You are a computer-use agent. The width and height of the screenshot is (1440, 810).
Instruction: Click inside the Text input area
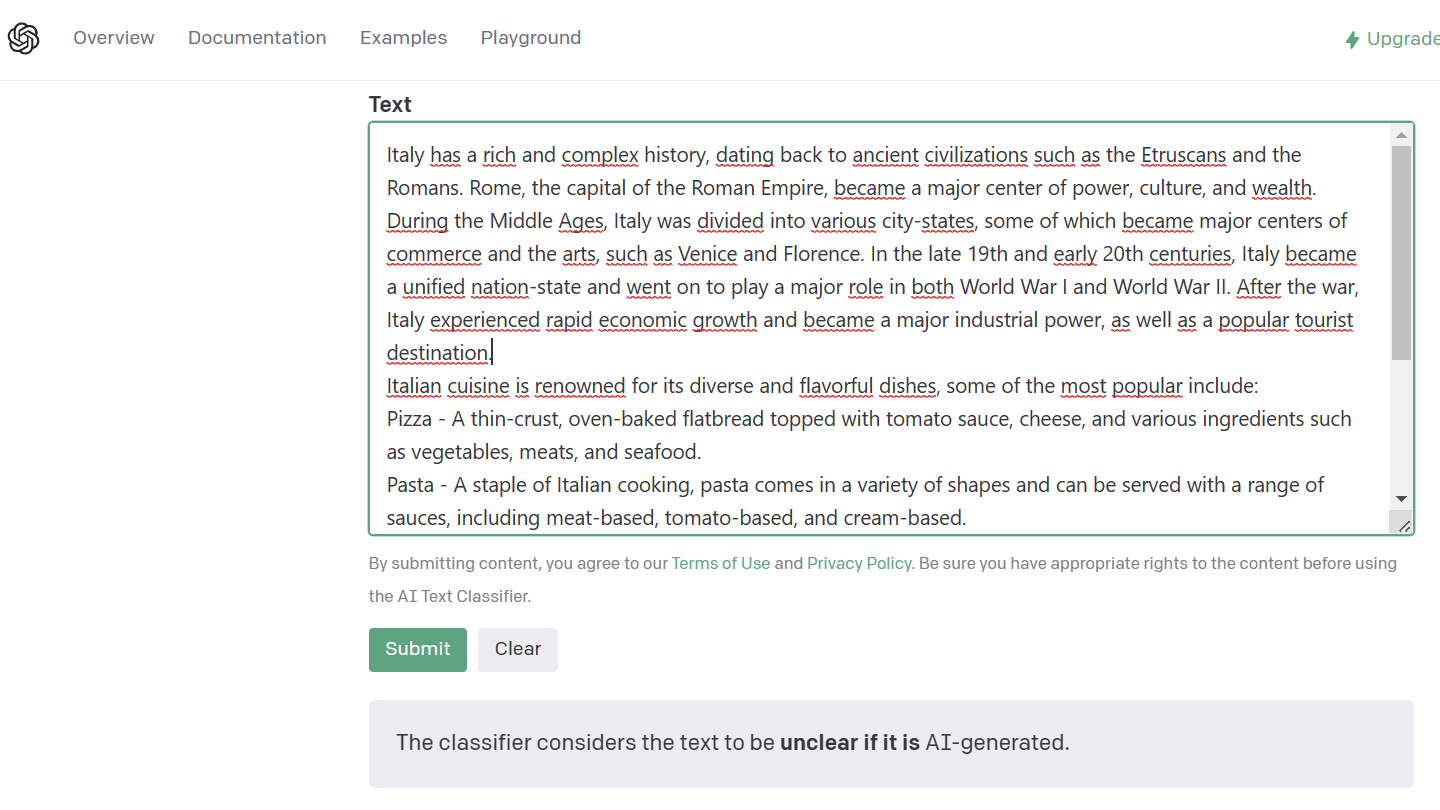tap(880, 329)
